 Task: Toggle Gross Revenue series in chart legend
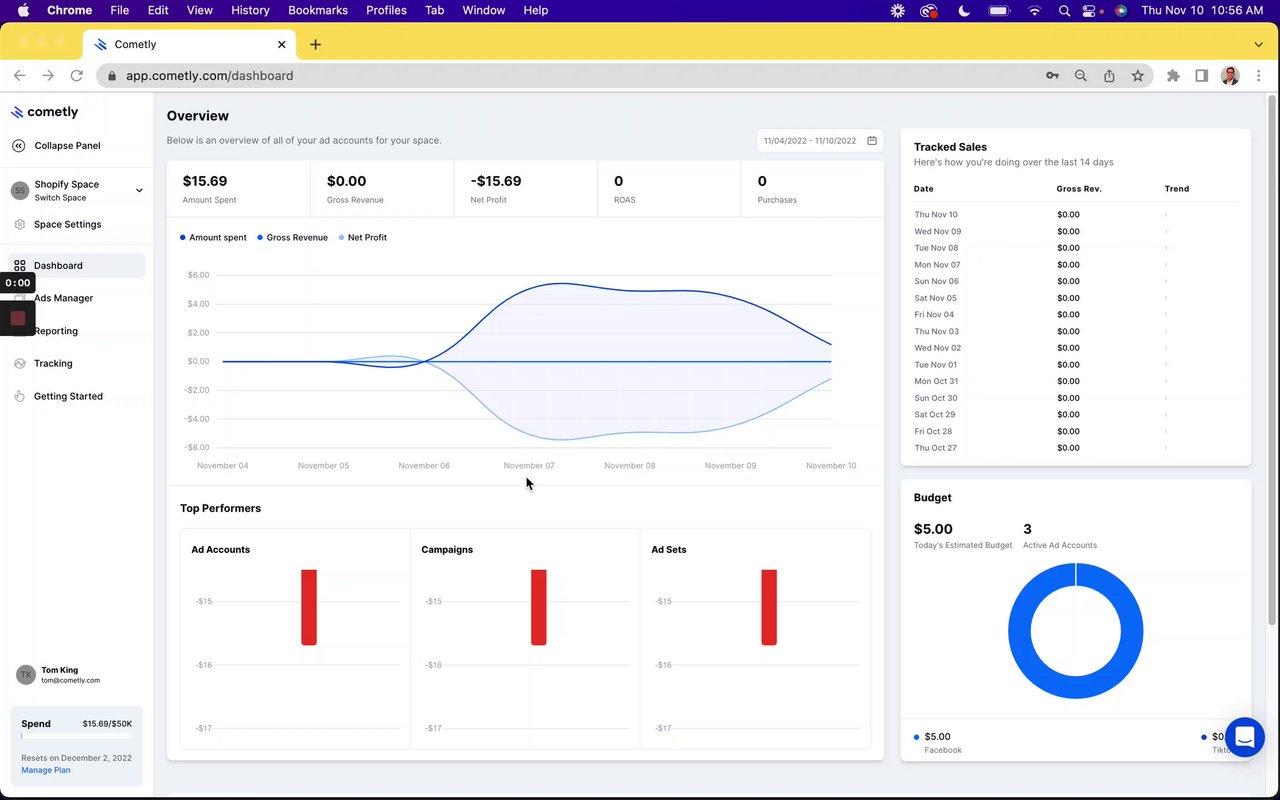(x=292, y=238)
